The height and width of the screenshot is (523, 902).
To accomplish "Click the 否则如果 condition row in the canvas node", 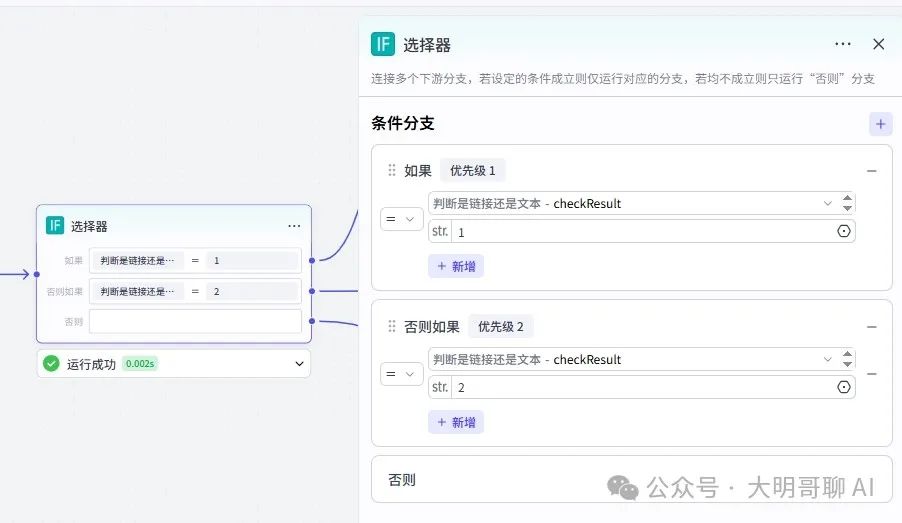I will [x=196, y=291].
